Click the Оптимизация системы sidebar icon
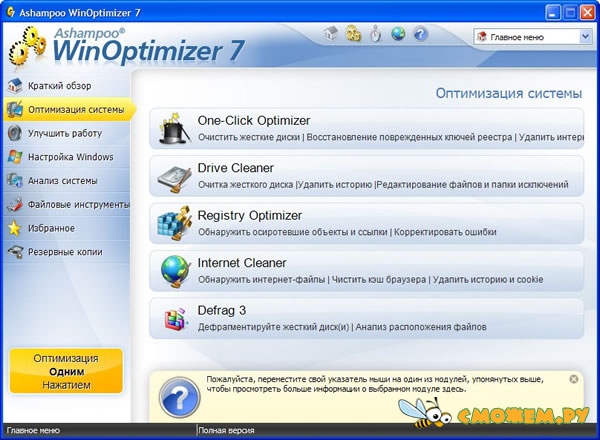Screen dimensions: 600x440 point(15,109)
